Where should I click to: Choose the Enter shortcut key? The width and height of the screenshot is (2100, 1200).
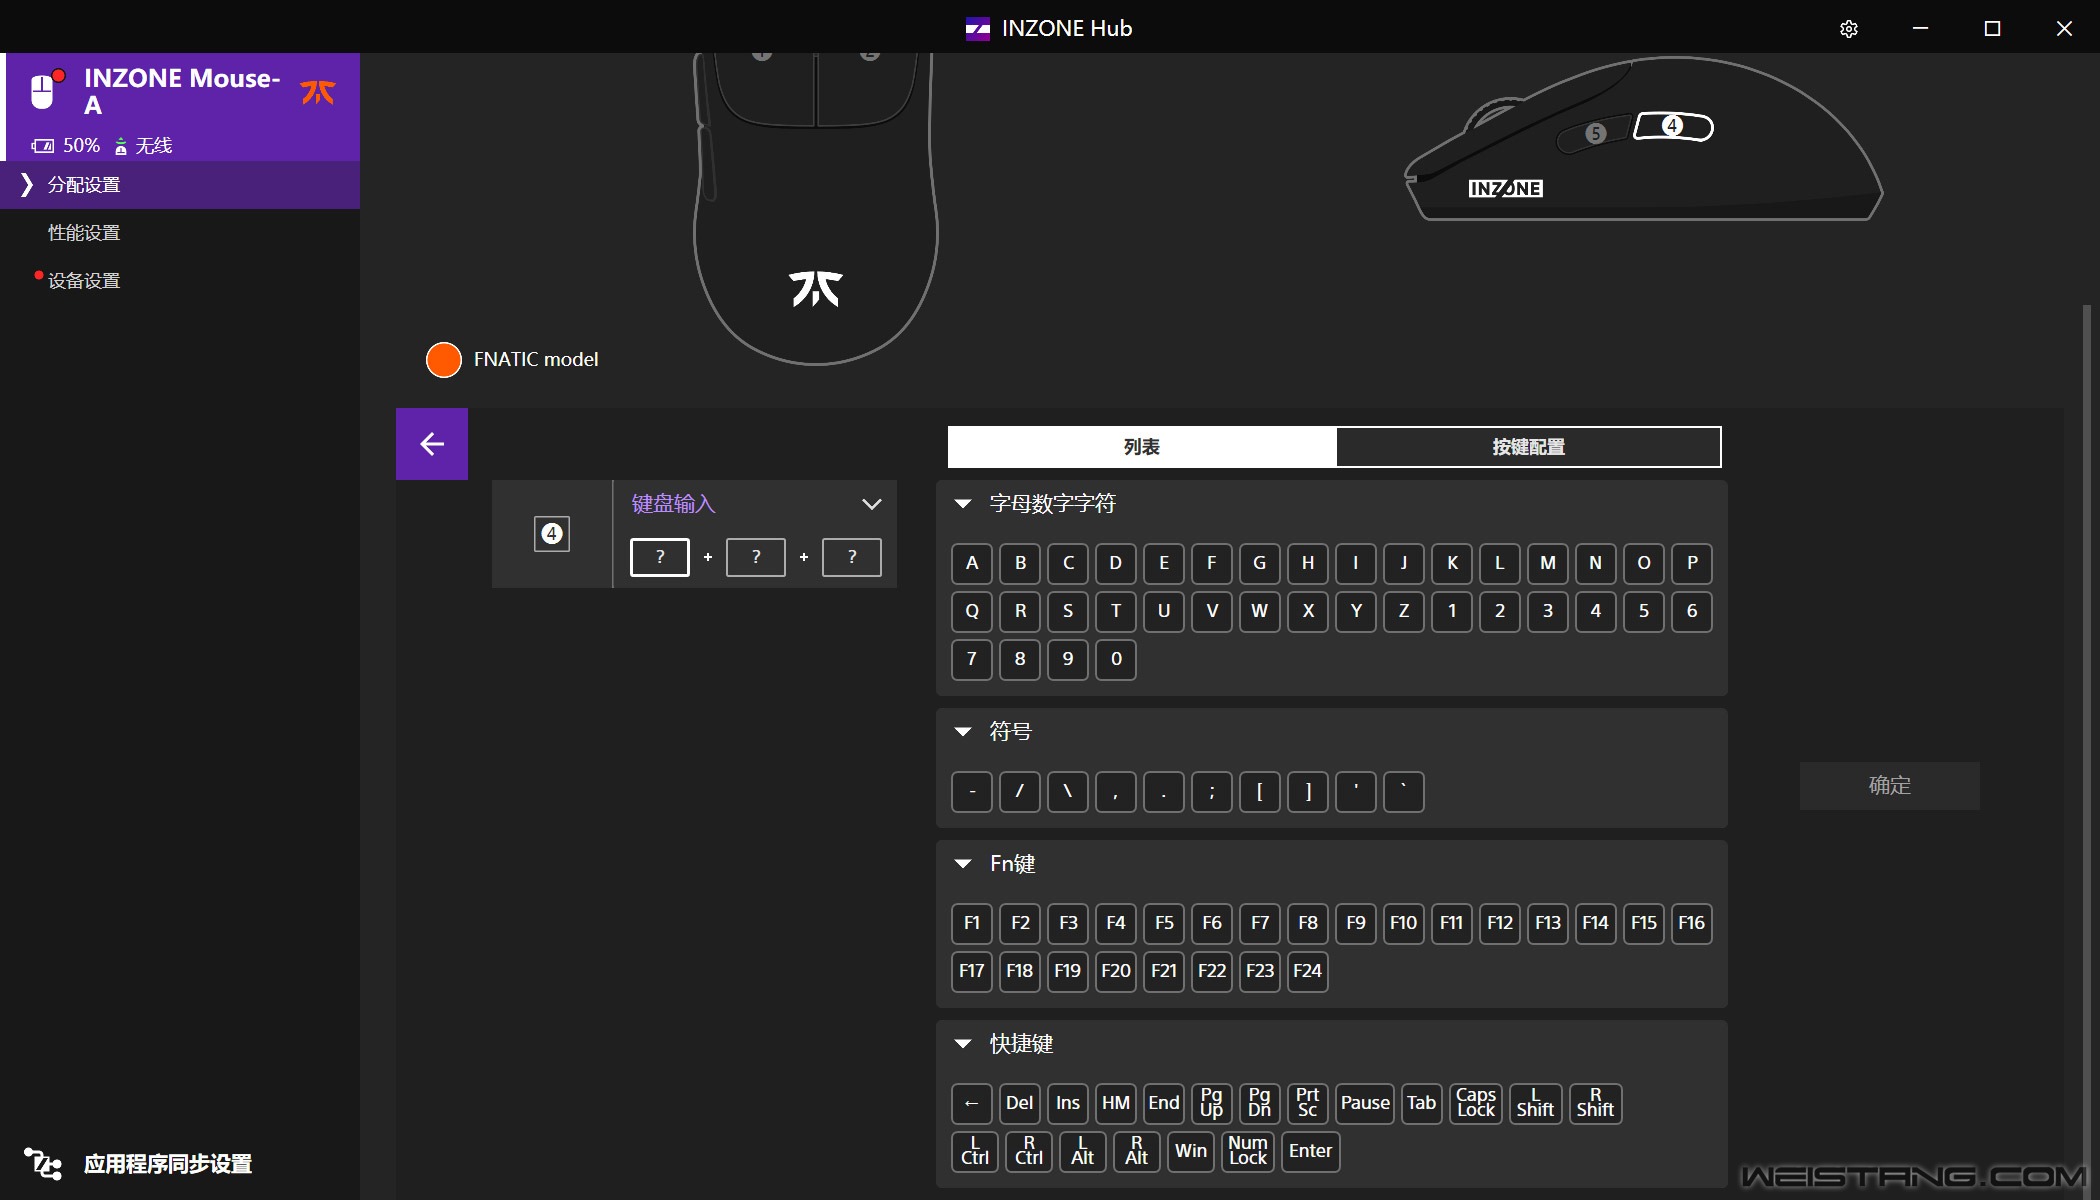pyautogui.click(x=1311, y=1151)
